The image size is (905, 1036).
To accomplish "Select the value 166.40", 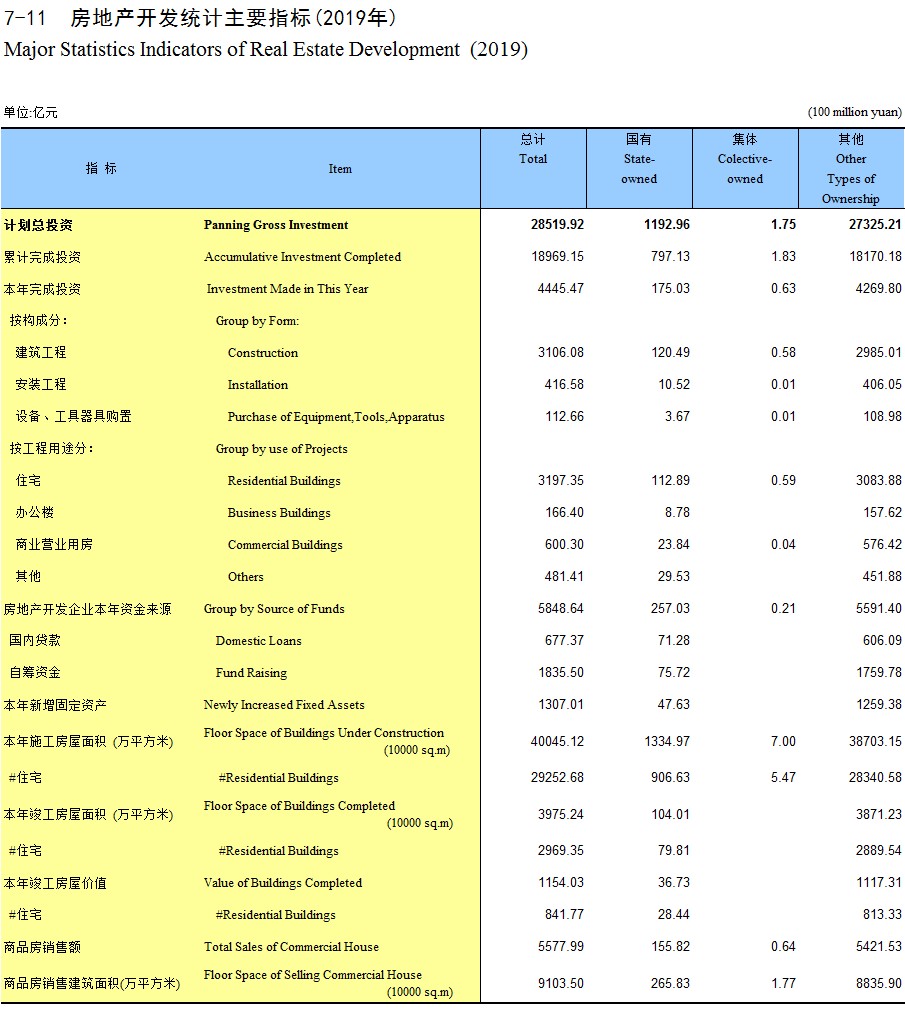I will coord(564,513).
